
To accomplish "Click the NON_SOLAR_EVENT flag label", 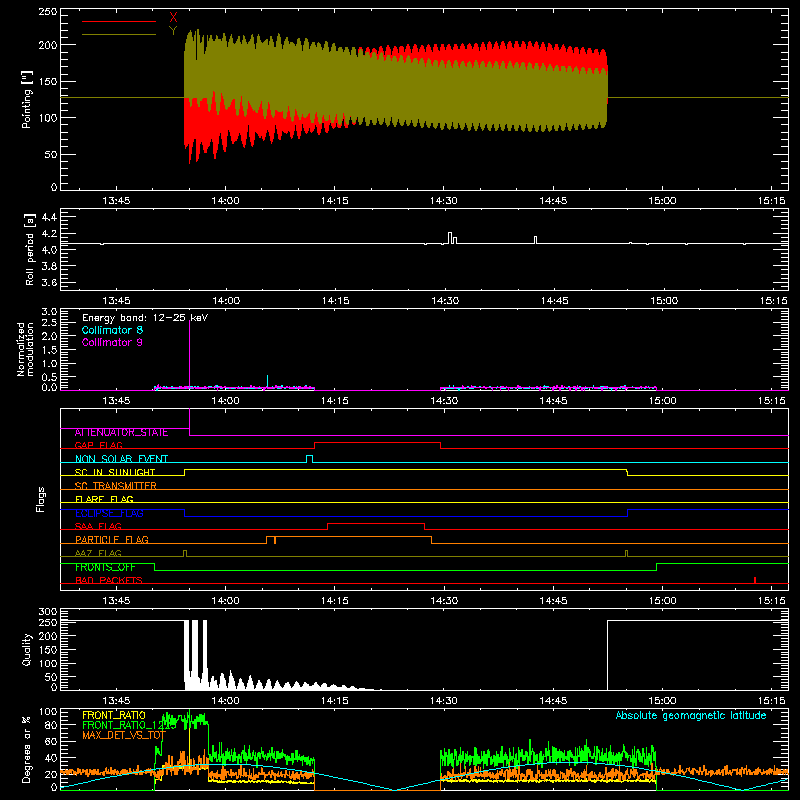I will 121,459.
